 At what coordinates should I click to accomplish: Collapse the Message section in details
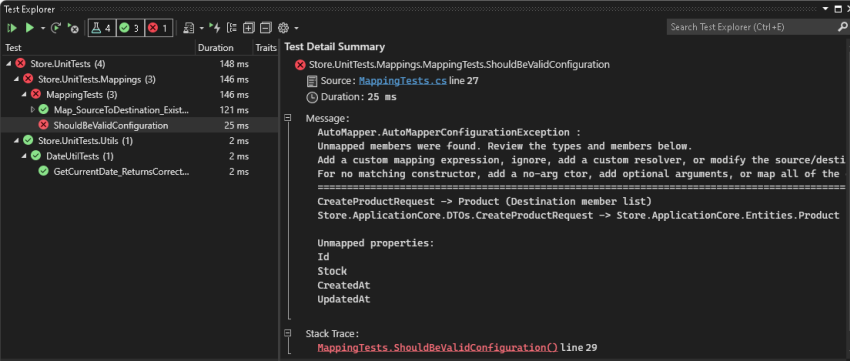pyautogui.click(x=288, y=118)
